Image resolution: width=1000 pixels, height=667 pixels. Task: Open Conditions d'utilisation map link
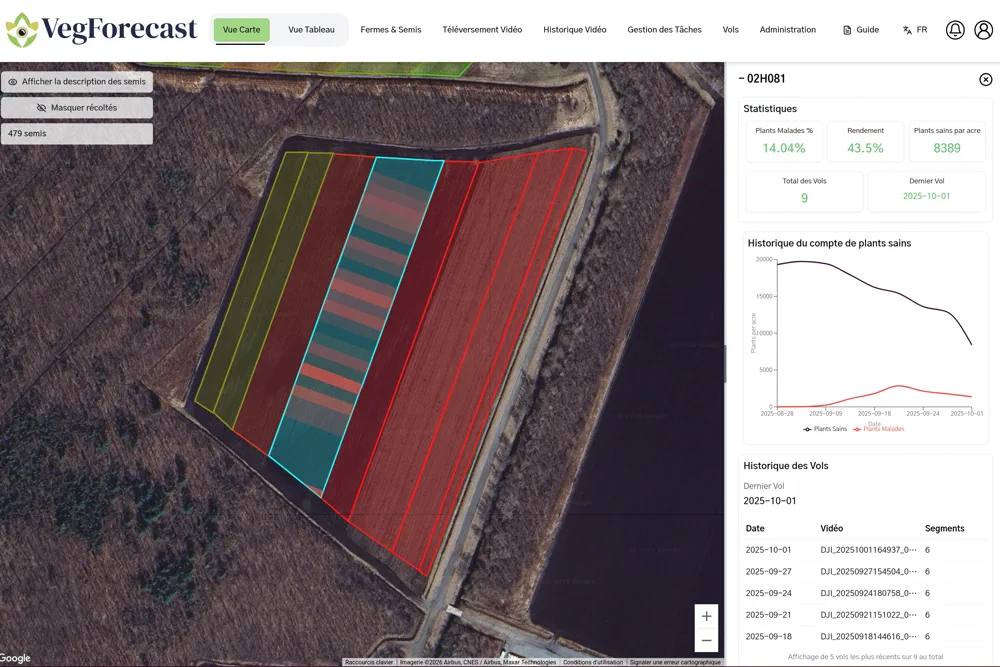(592, 663)
